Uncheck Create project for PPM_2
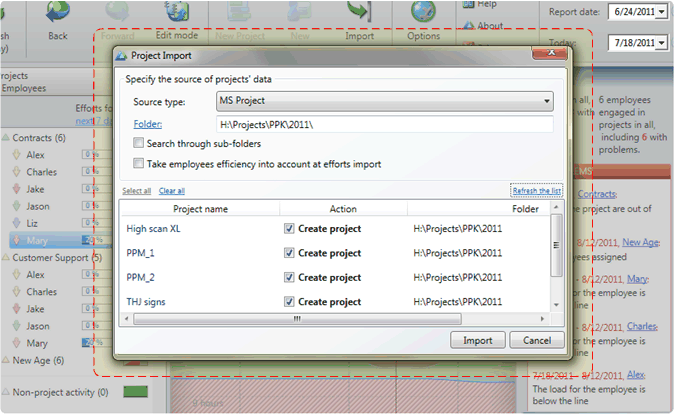 click(x=289, y=278)
